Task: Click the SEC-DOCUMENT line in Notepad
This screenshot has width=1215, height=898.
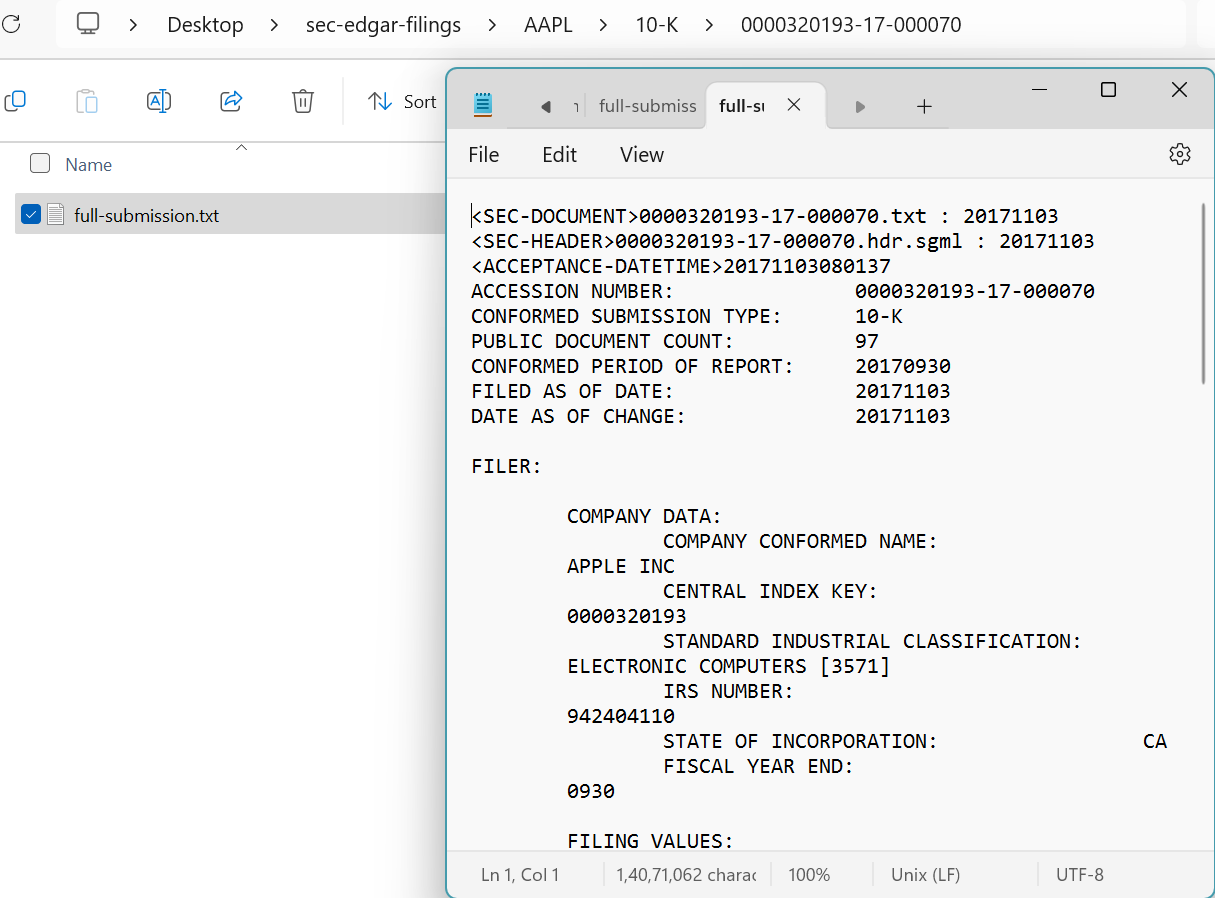Action: (x=765, y=216)
